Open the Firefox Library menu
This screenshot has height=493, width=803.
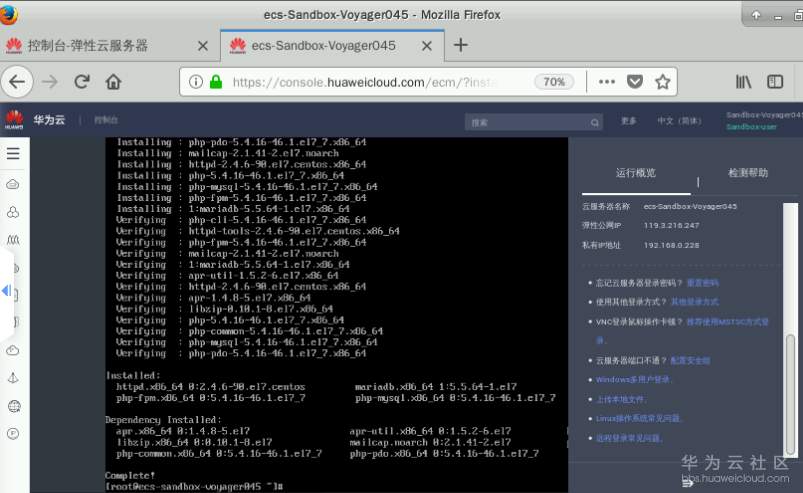(743, 82)
